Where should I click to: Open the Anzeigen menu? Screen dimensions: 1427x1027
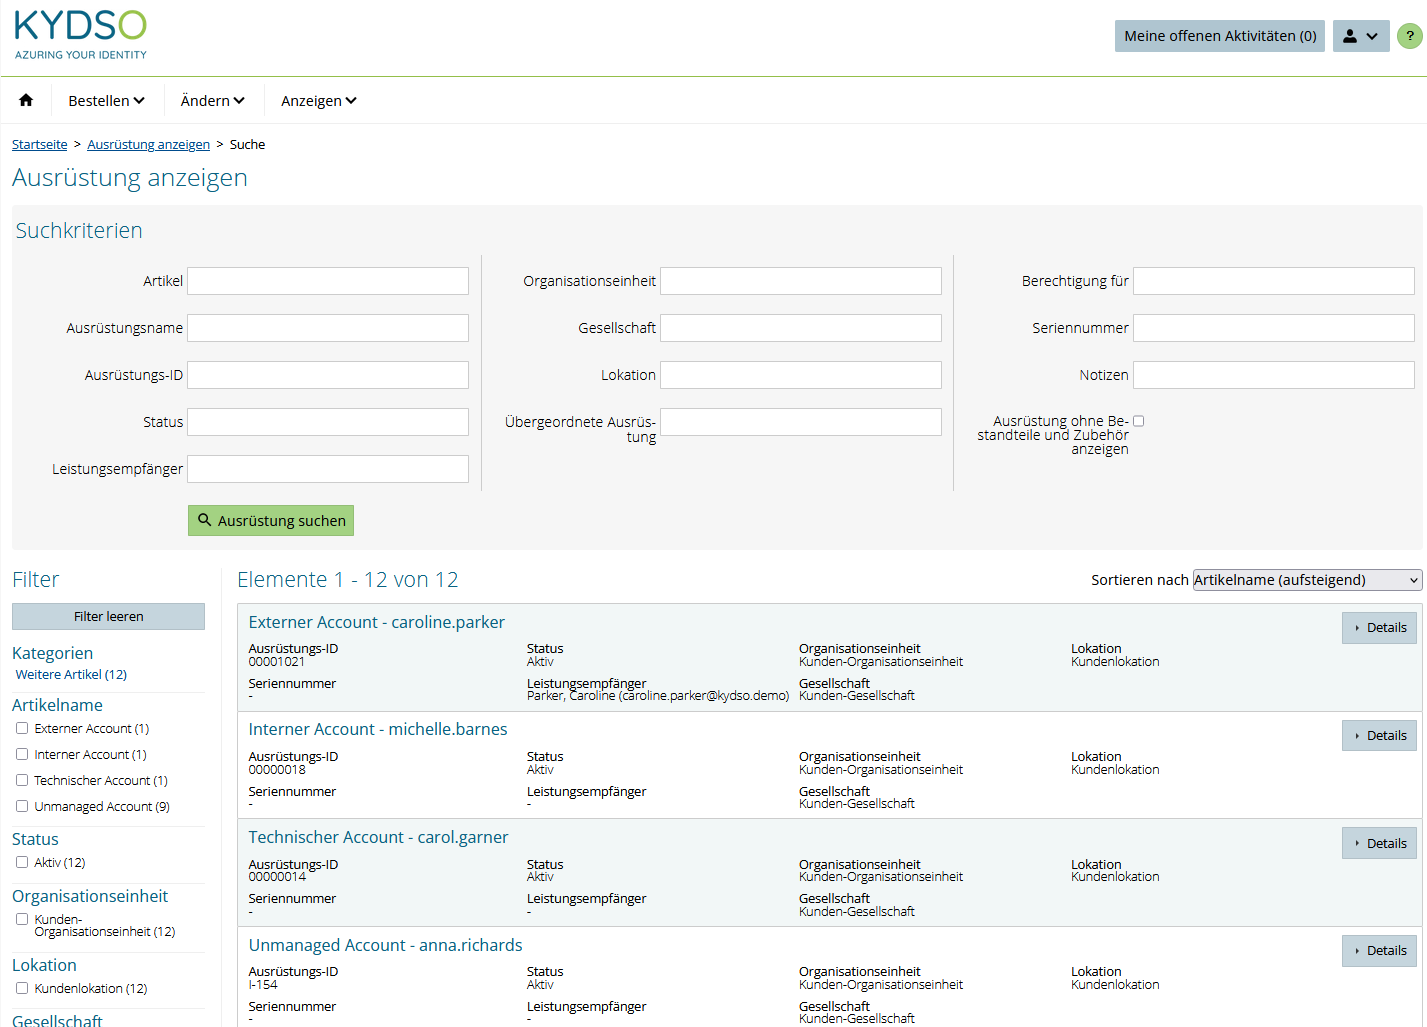[x=317, y=100]
